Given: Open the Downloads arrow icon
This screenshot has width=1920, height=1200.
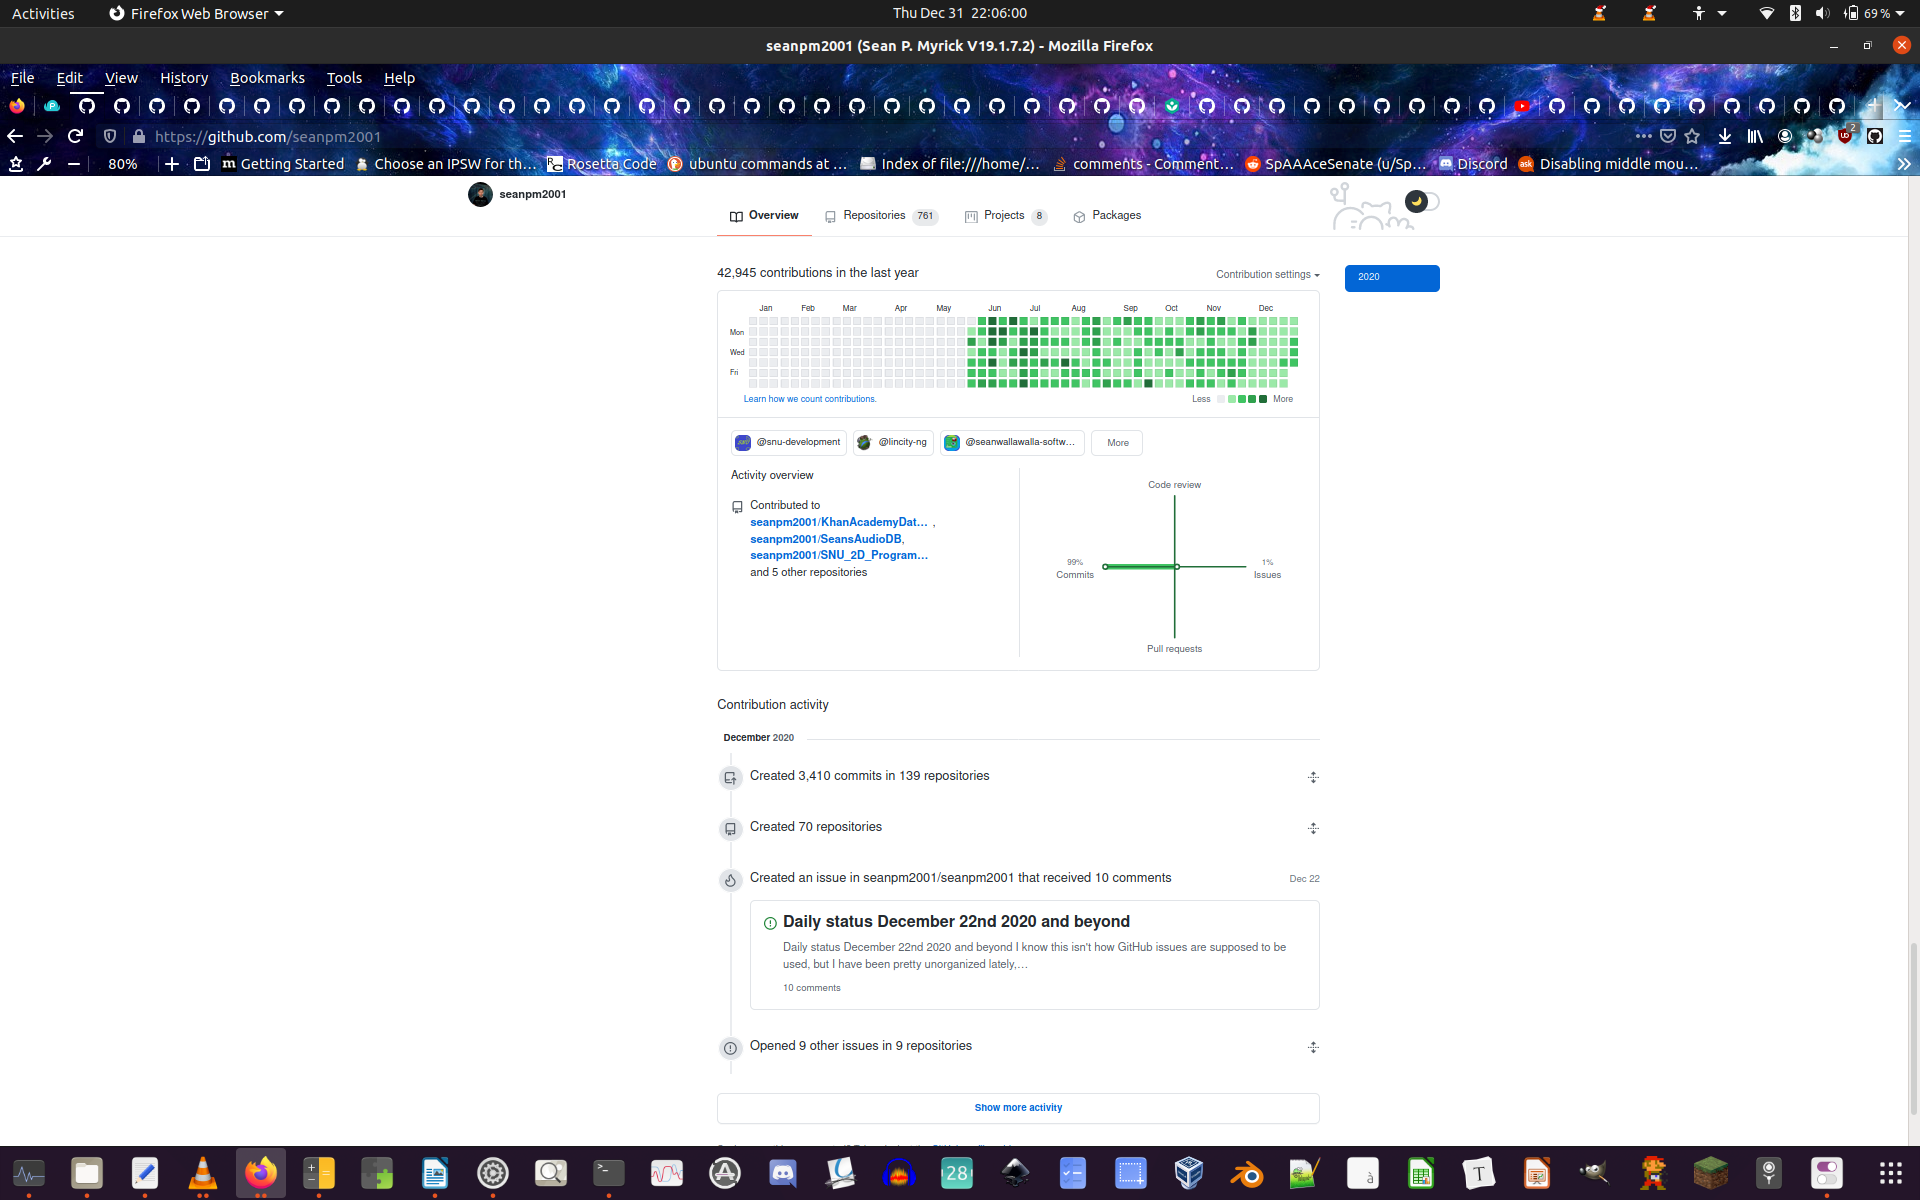Looking at the screenshot, I should 1725,136.
